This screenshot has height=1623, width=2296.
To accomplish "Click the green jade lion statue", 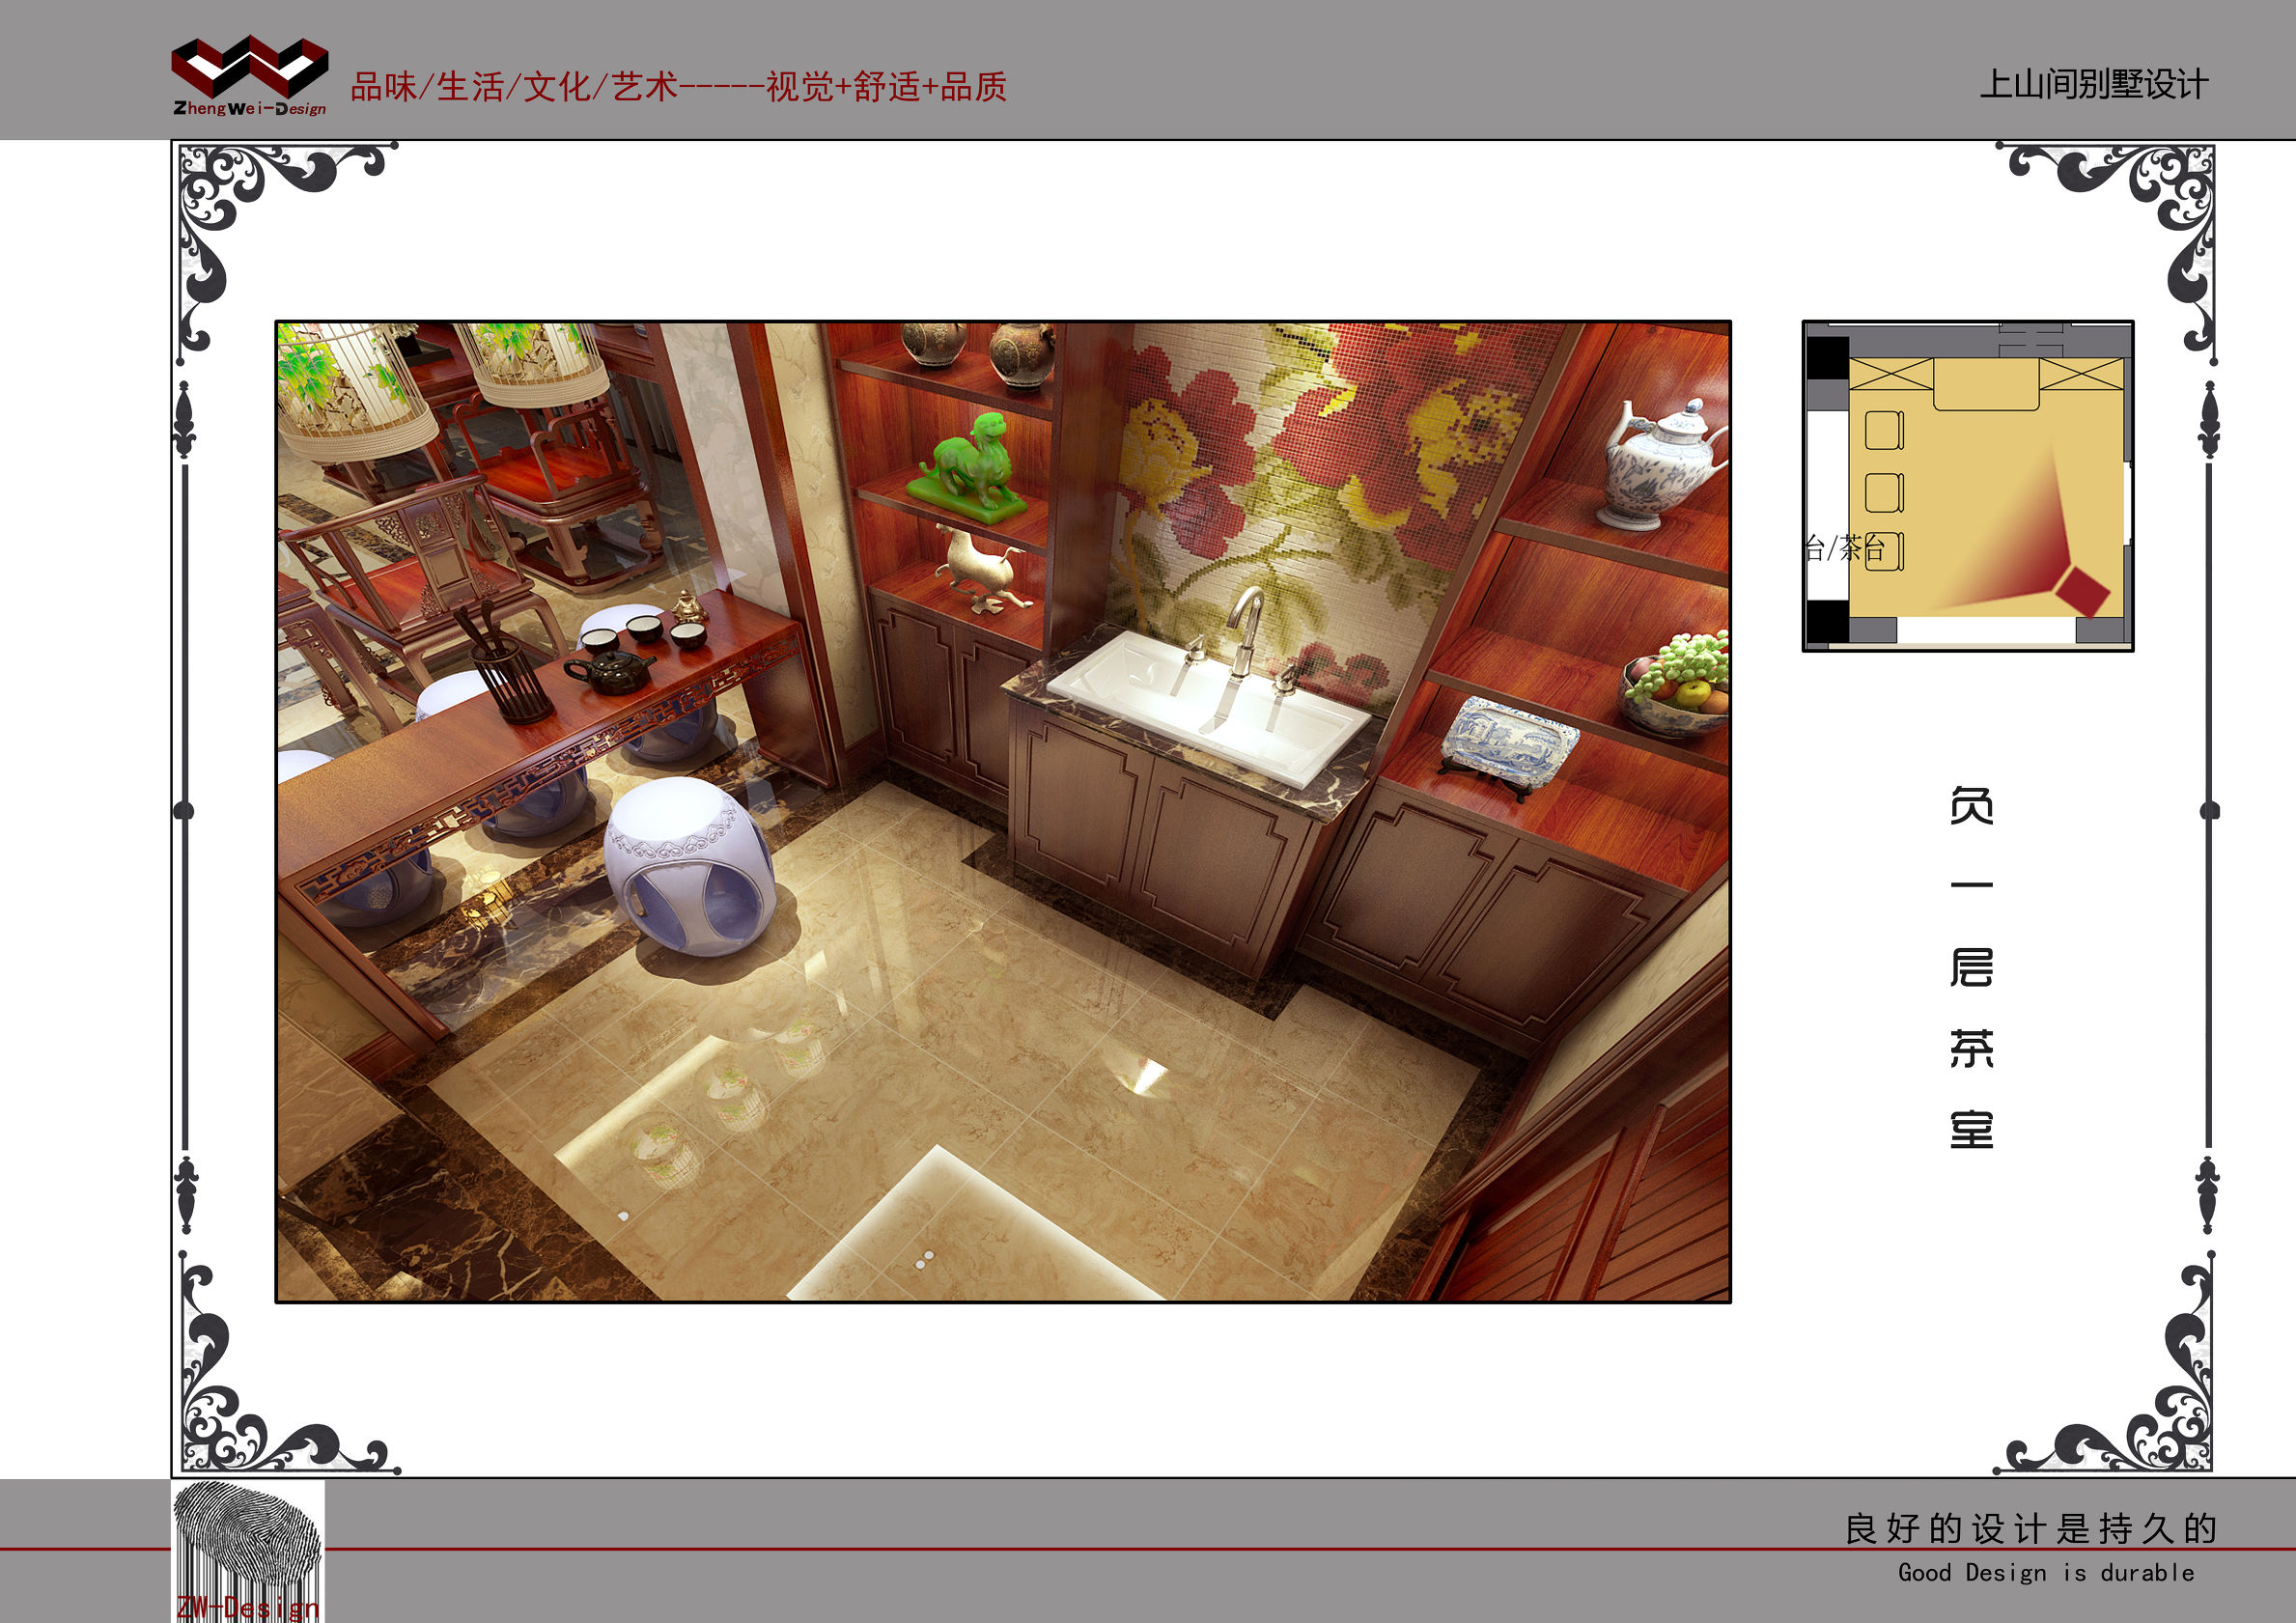I will point(972,467).
